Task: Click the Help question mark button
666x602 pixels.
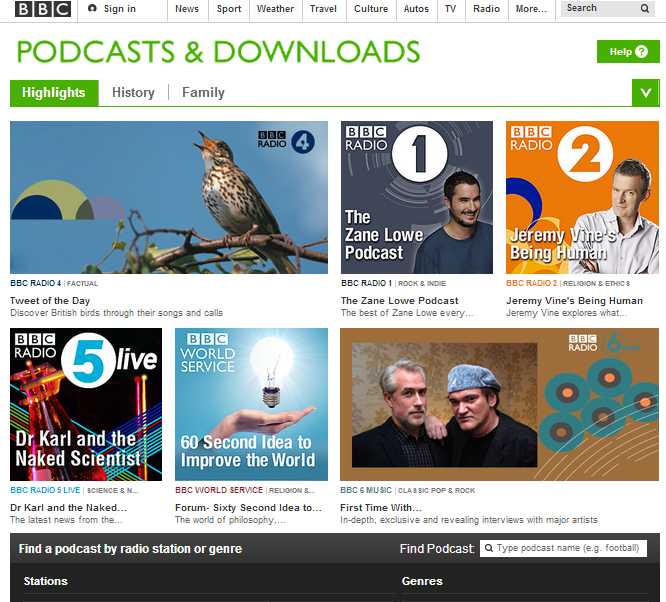Action: (628, 52)
